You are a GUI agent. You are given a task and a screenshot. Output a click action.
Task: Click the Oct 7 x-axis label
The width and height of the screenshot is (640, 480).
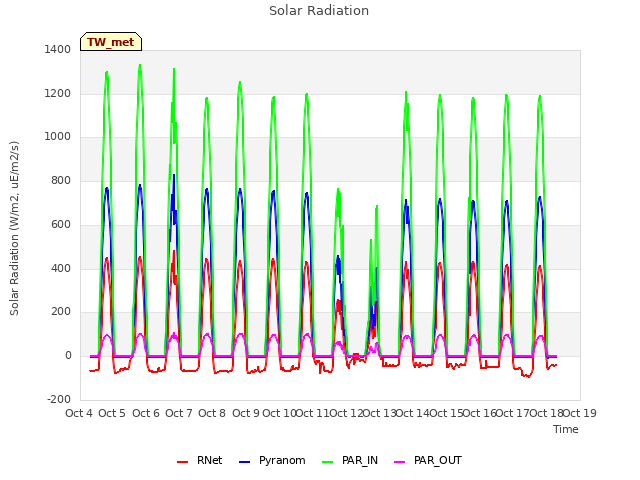coord(179,413)
